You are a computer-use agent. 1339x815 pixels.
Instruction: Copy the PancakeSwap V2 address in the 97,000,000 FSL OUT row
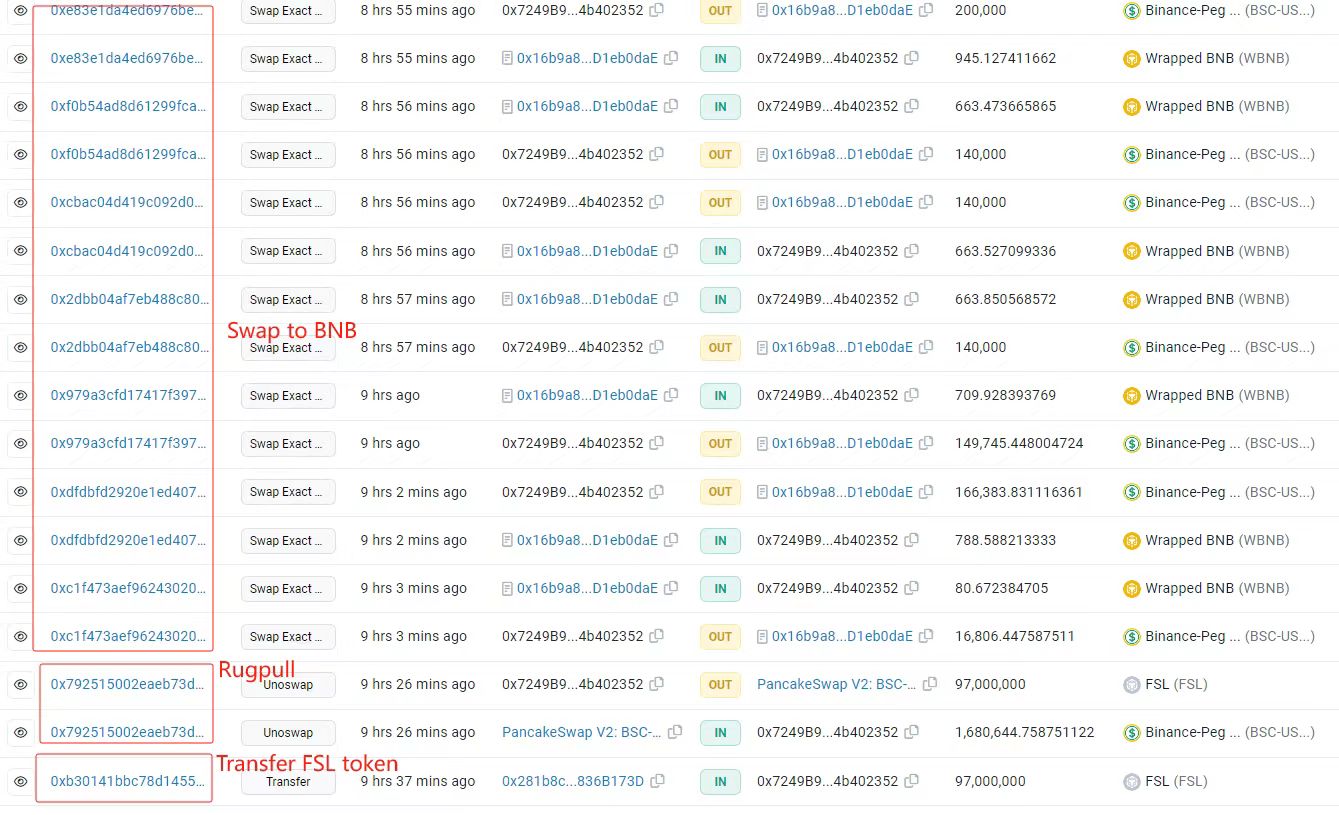(930, 685)
